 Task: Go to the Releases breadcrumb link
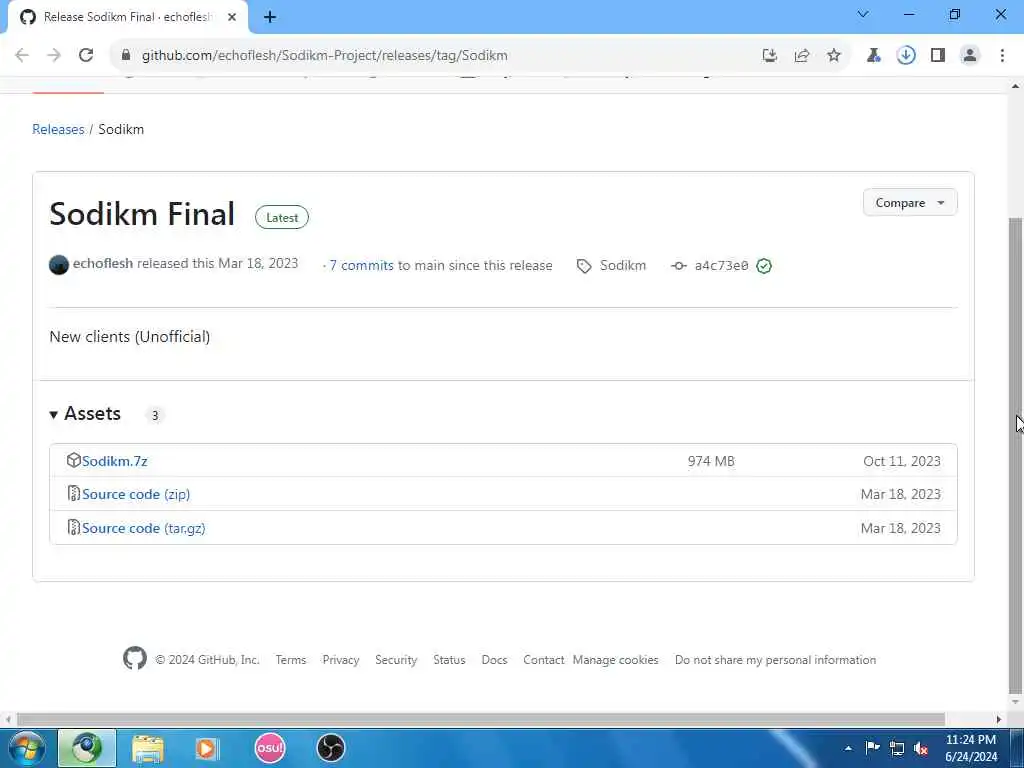pos(58,129)
